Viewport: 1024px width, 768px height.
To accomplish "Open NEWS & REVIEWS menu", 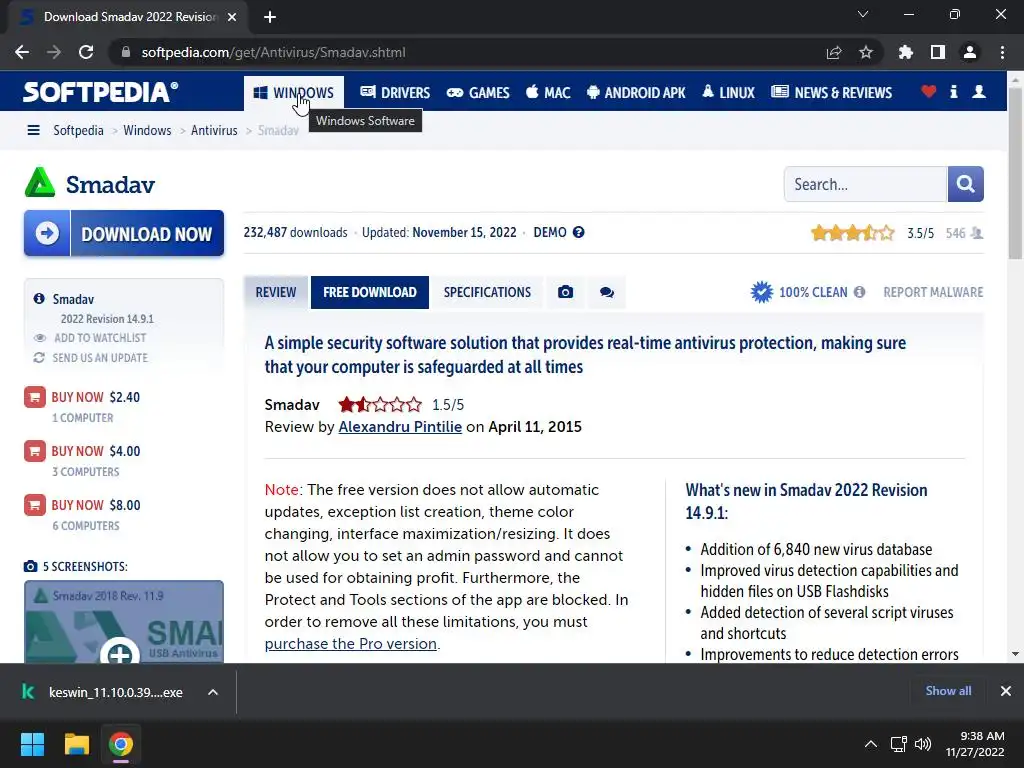I will (831, 93).
